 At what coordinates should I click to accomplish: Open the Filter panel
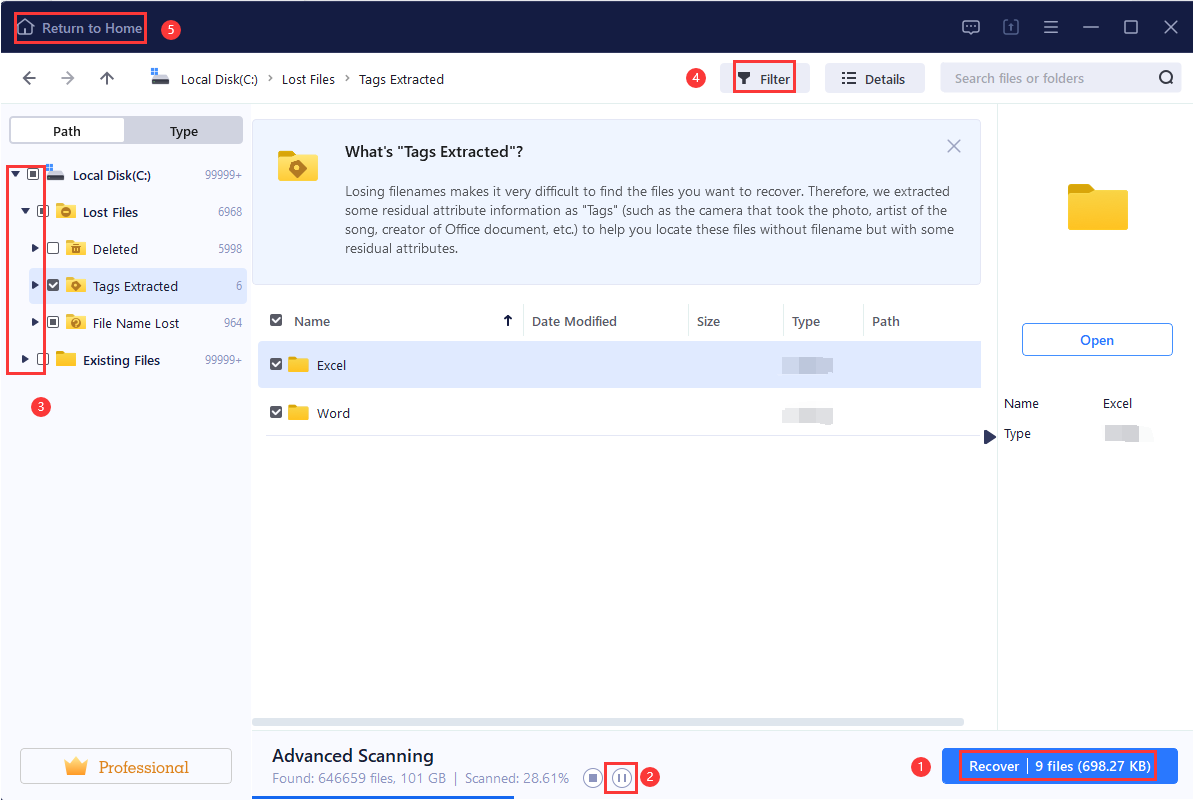tap(766, 77)
